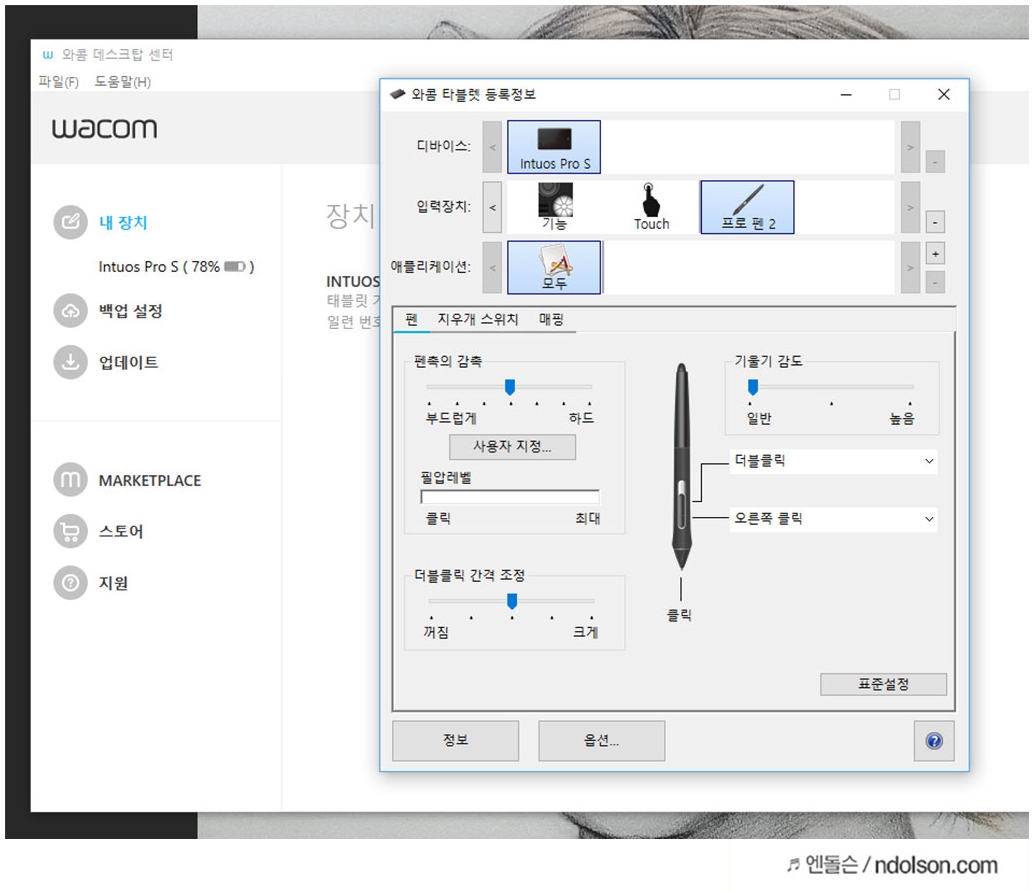Viewport: 1034px width, 891px height.
Task: Click the right arrow in the 입력장치 row
Action: (910, 207)
